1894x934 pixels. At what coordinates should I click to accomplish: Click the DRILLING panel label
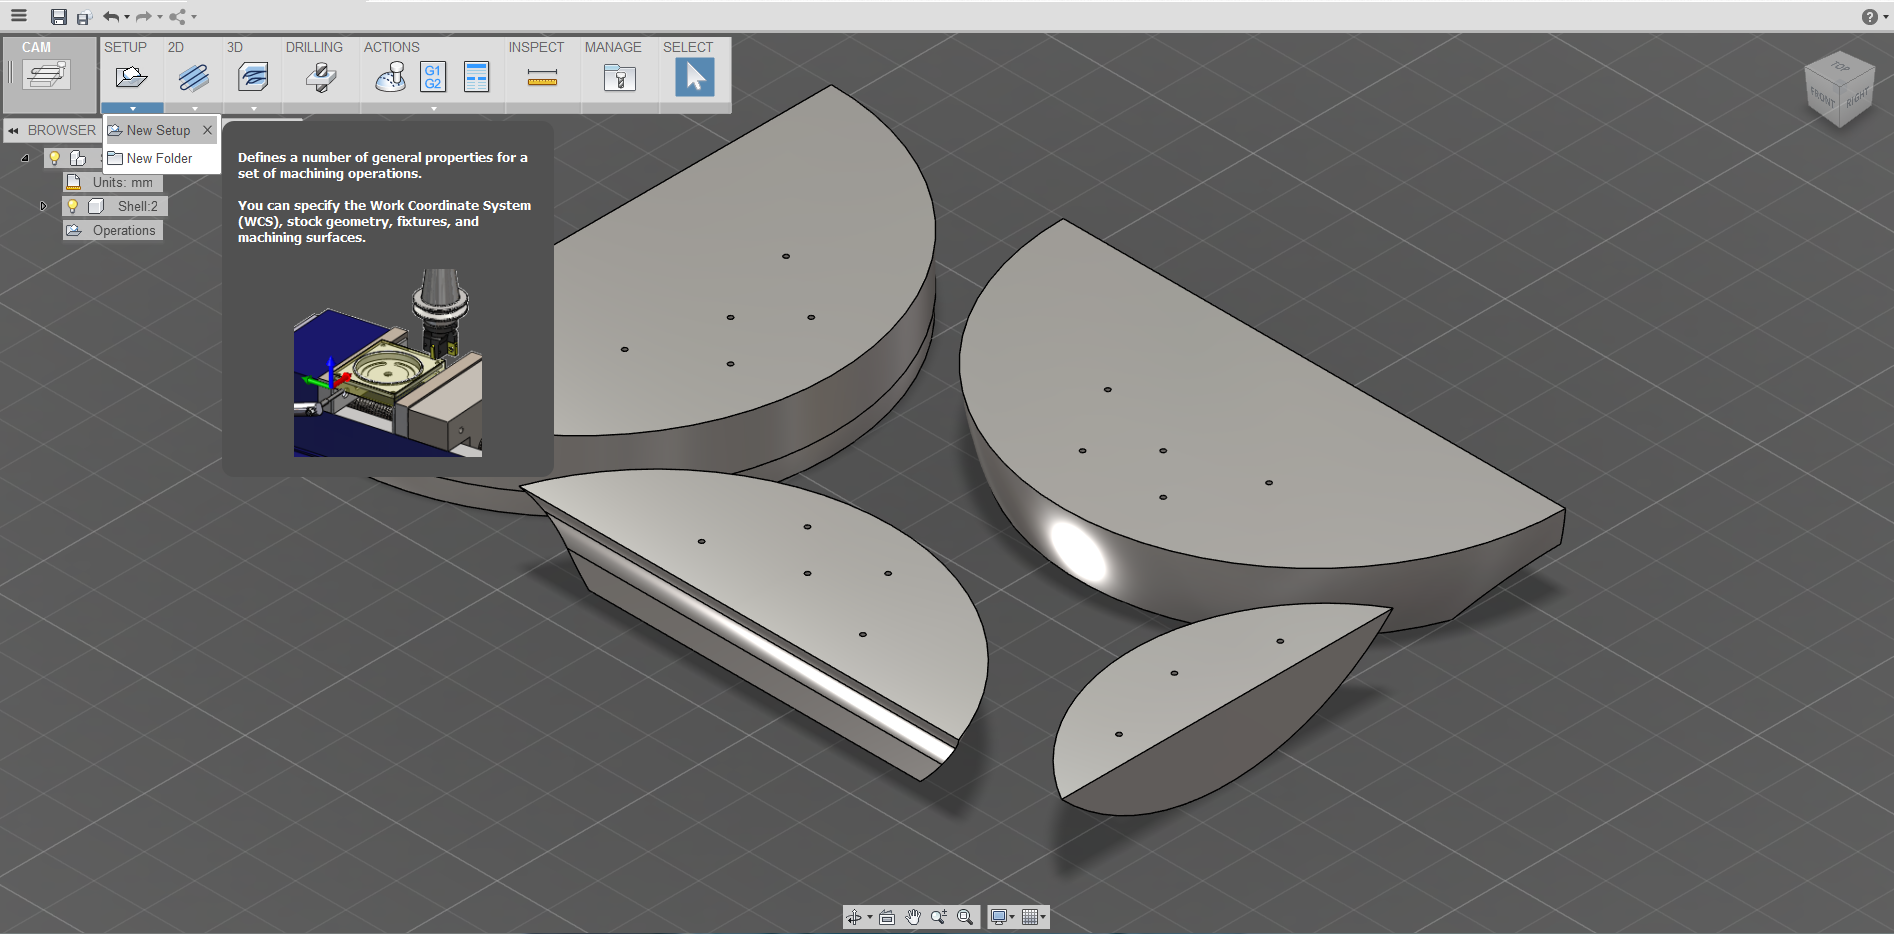coord(314,47)
